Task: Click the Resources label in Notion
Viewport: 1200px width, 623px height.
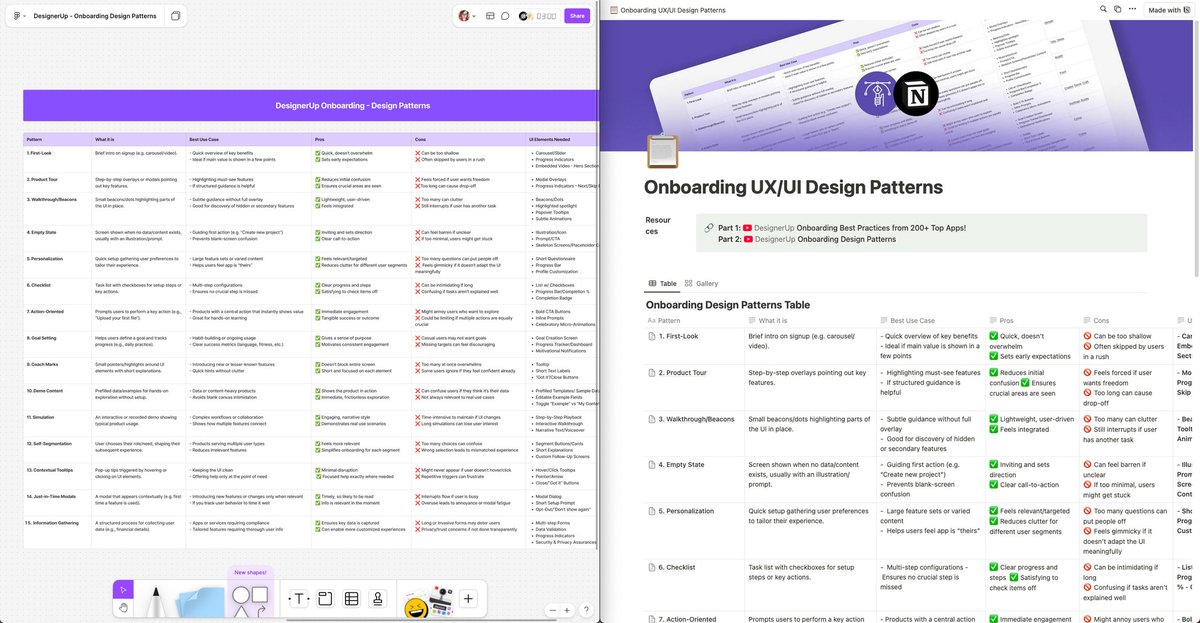Action: 658,226
